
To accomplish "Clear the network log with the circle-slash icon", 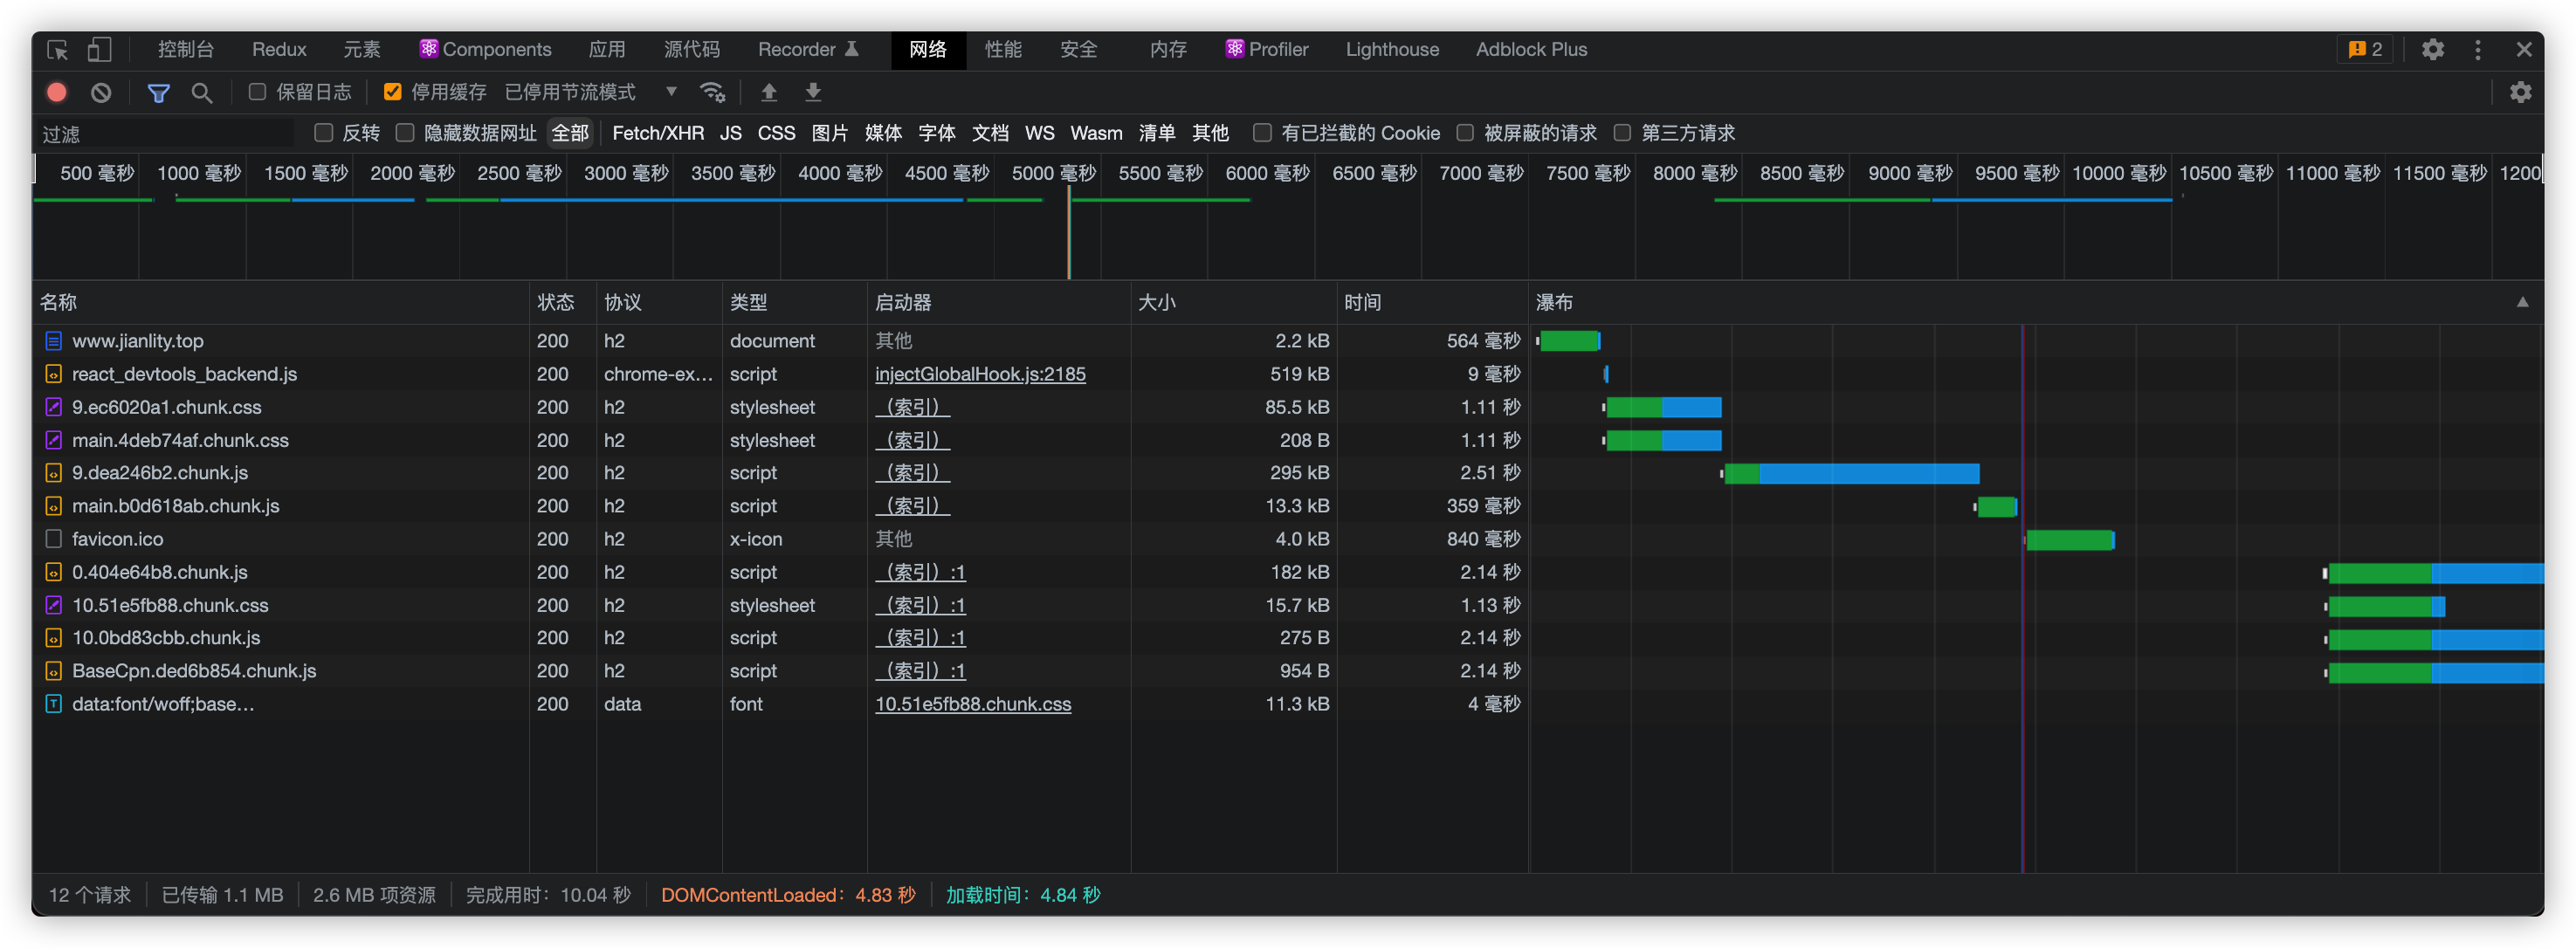I will 101,92.
